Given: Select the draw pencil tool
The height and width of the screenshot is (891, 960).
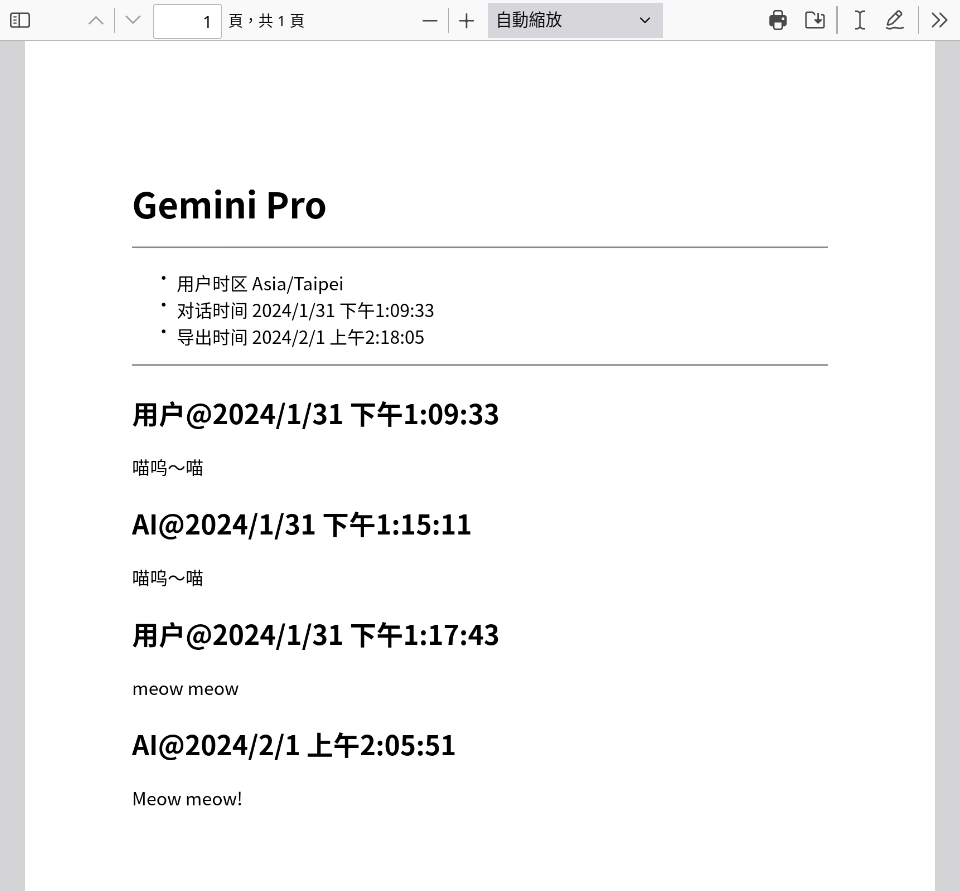Looking at the screenshot, I should 895,20.
